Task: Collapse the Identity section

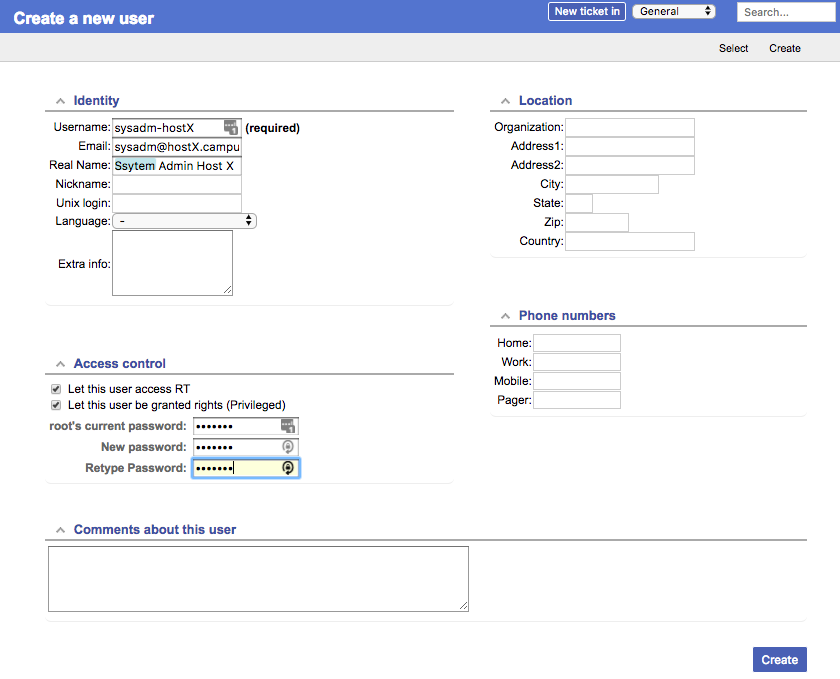Action: click(x=61, y=100)
